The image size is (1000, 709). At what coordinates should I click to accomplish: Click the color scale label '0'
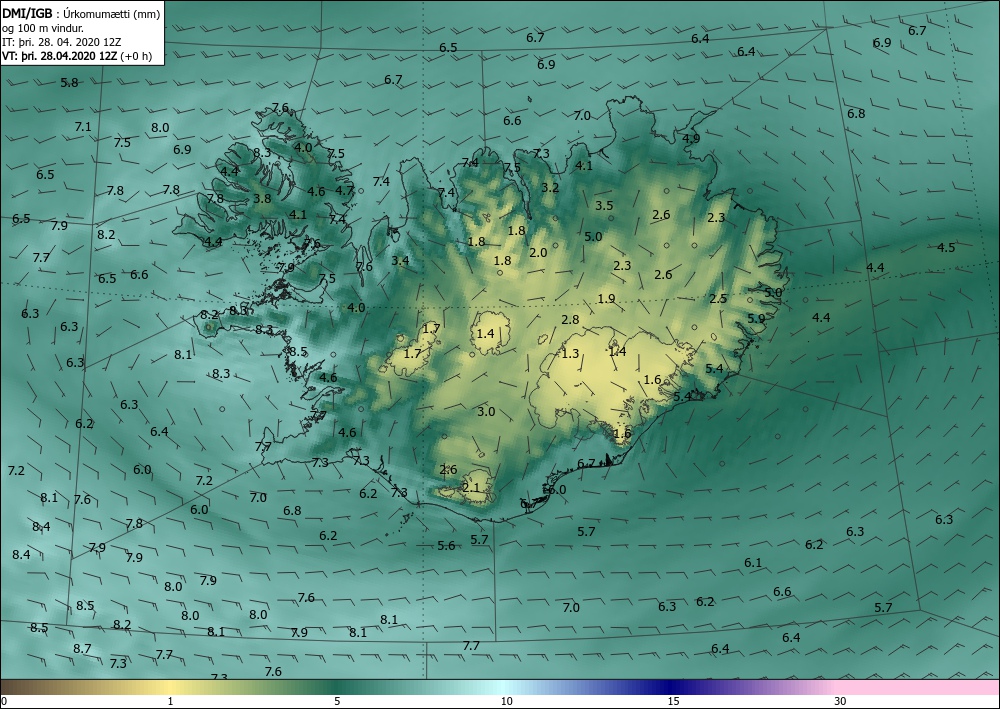(4, 701)
